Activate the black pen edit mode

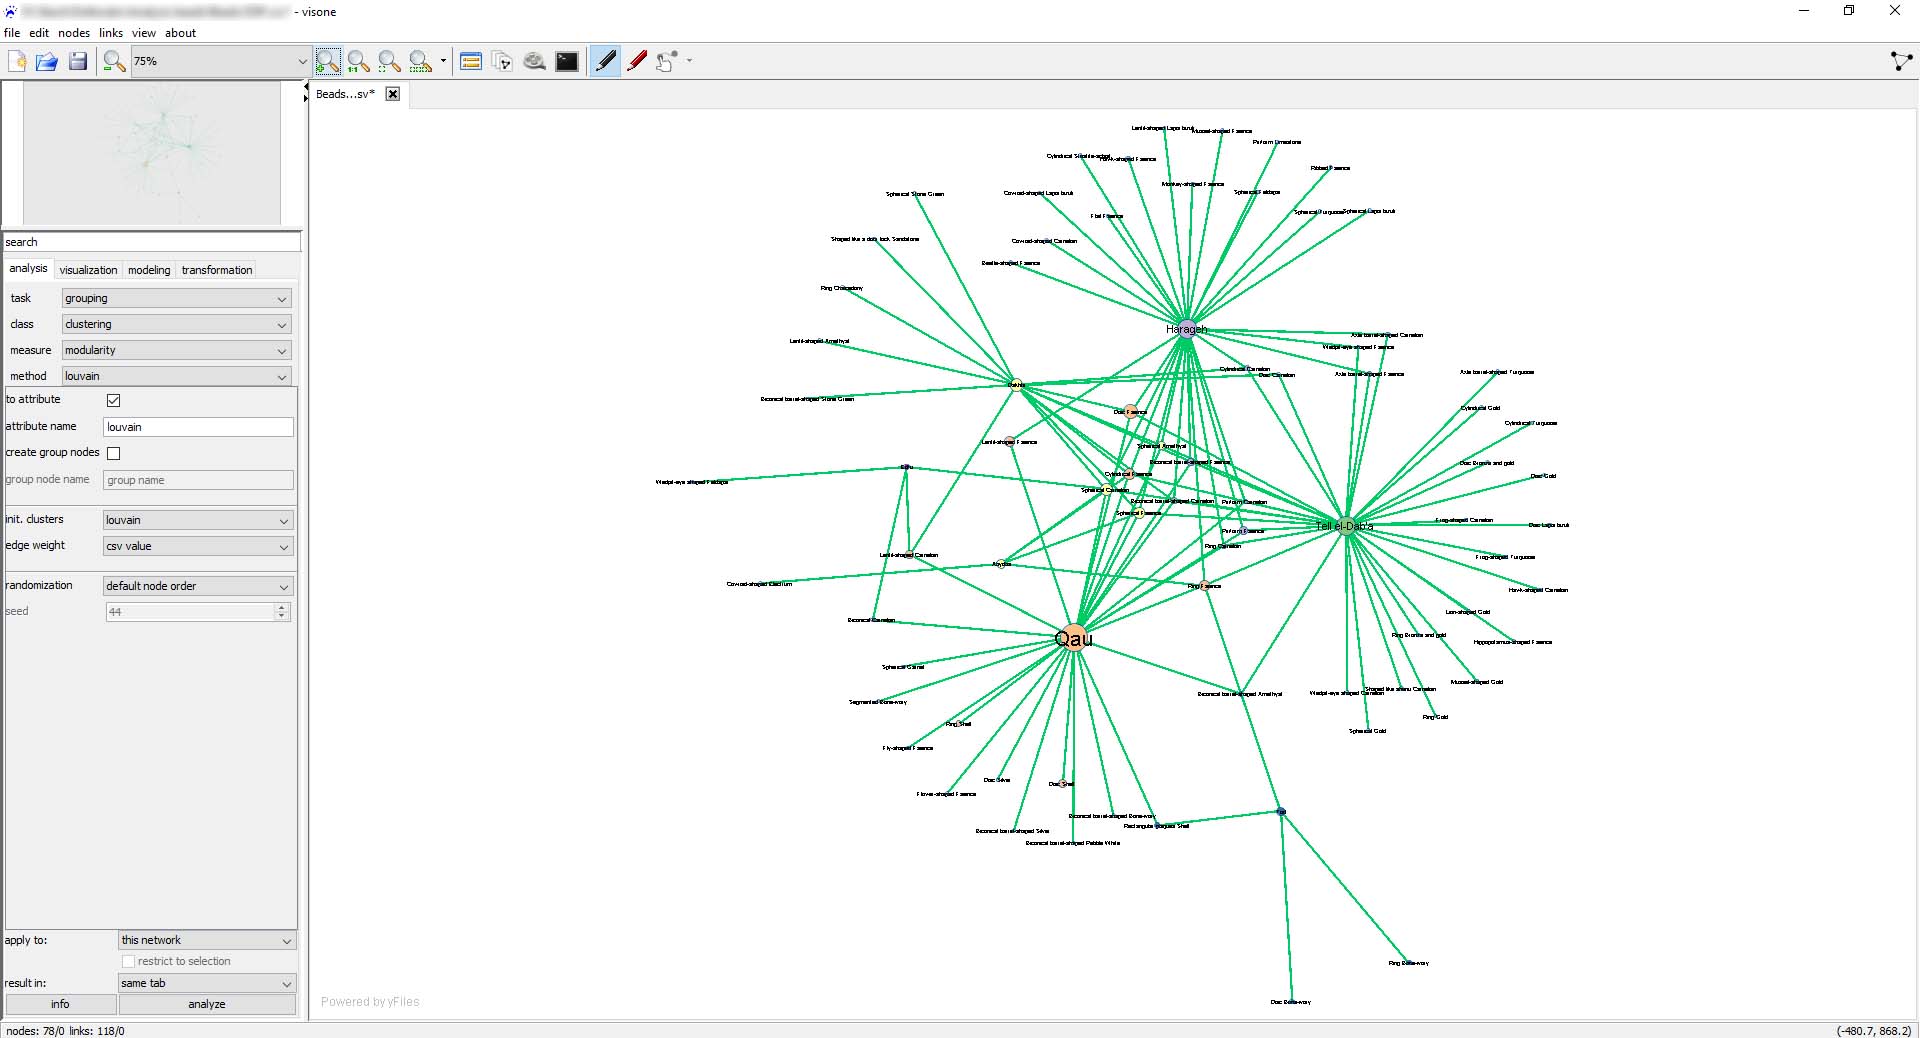tap(605, 62)
